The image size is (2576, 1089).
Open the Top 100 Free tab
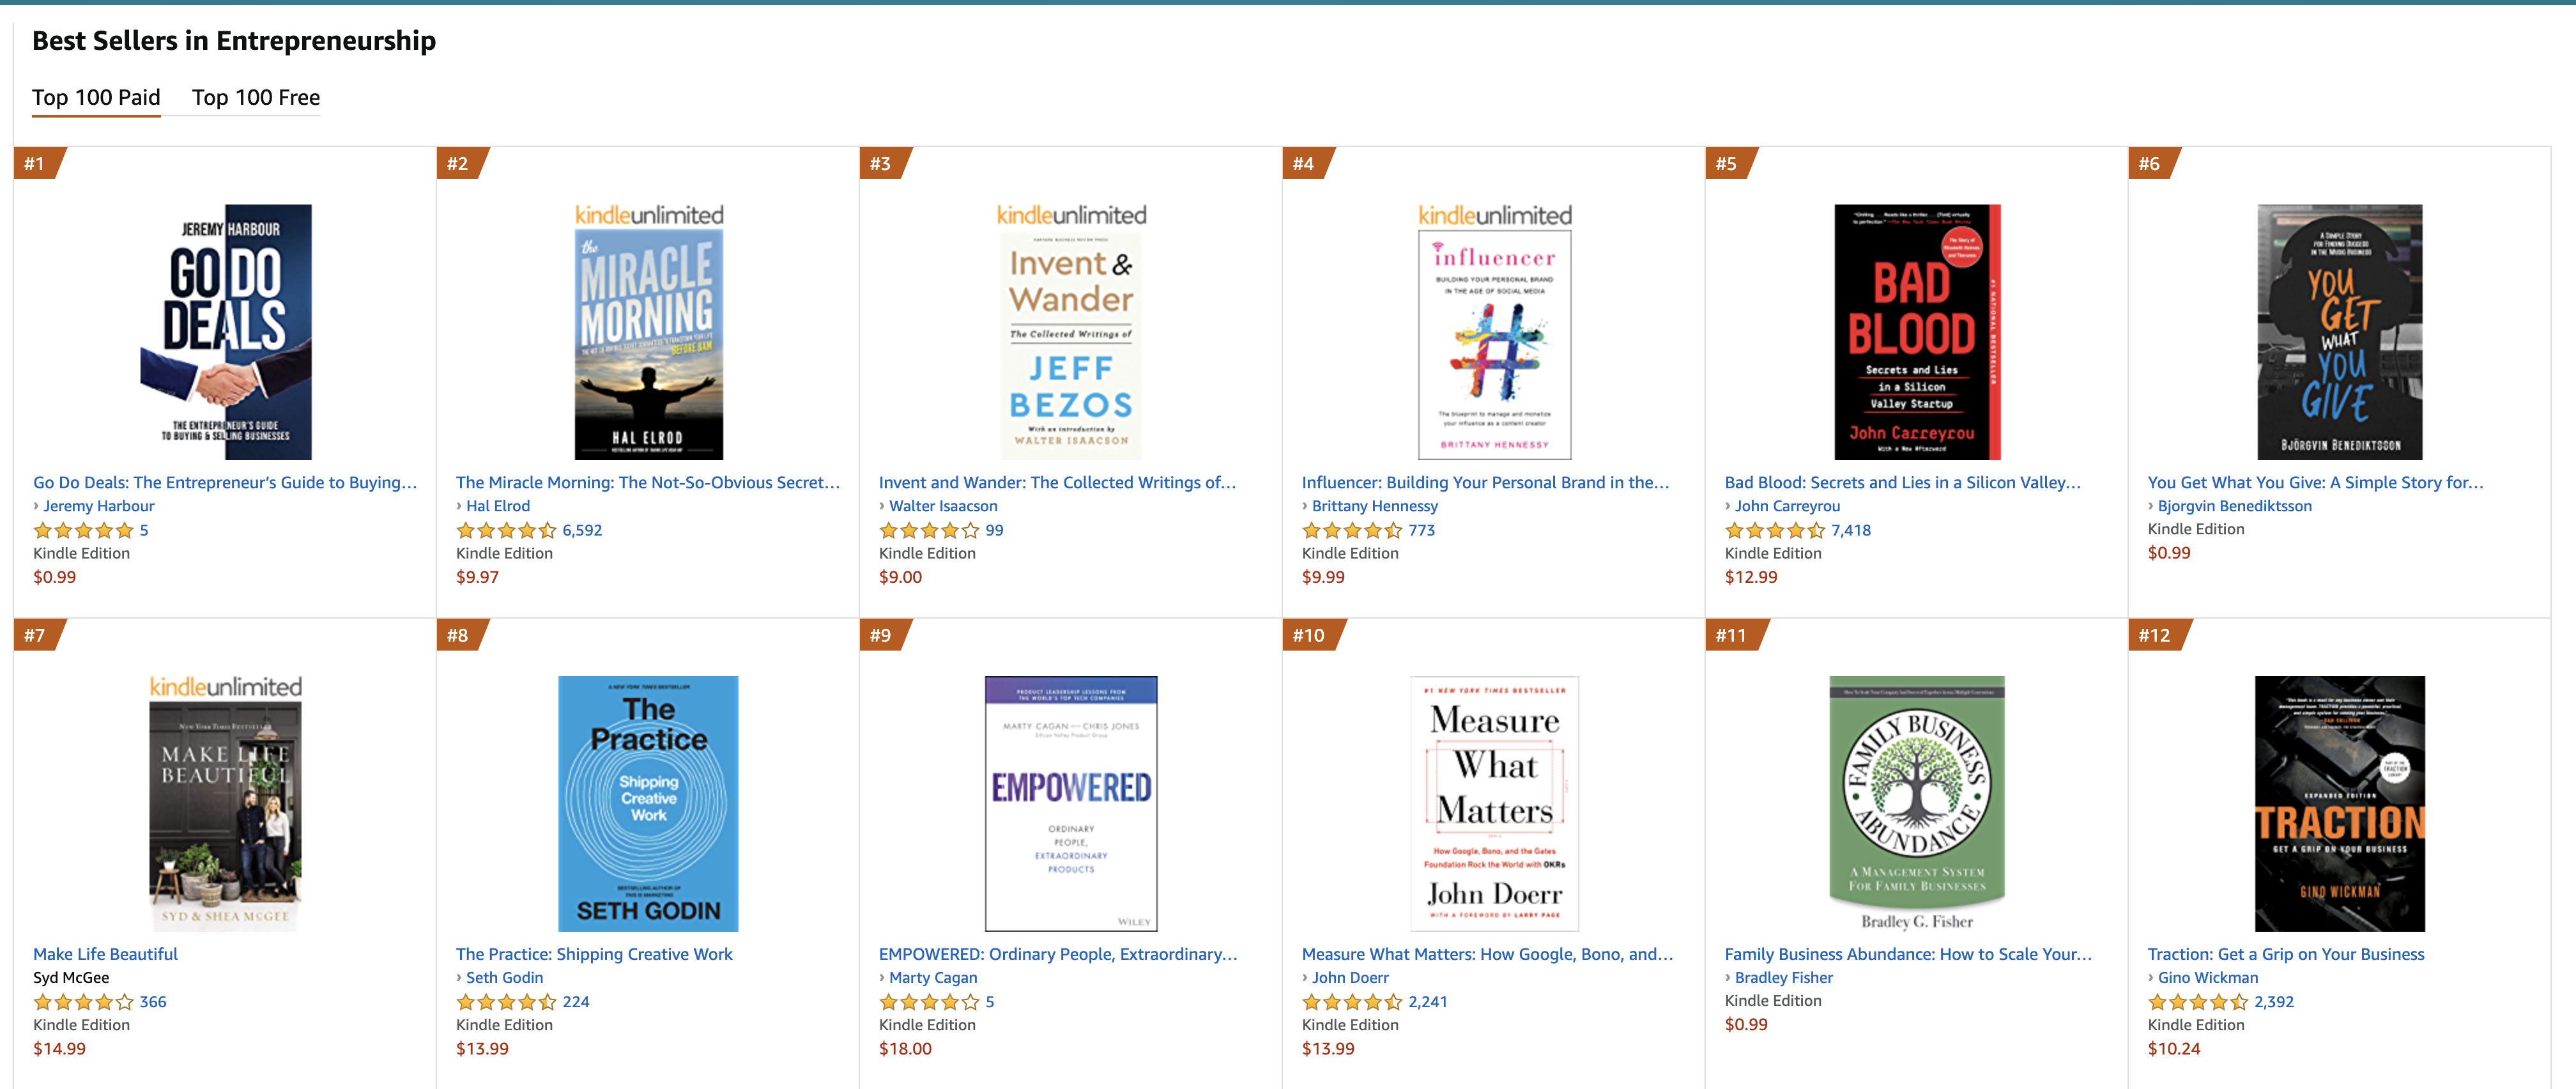tap(256, 98)
